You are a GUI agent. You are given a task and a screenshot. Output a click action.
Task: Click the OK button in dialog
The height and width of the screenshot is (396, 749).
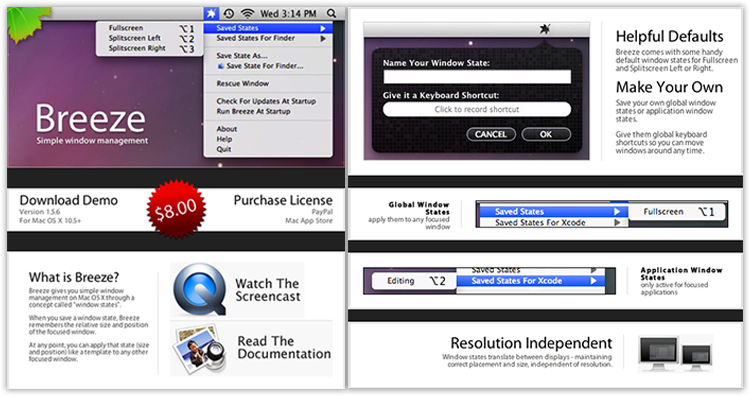click(x=546, y=134)
